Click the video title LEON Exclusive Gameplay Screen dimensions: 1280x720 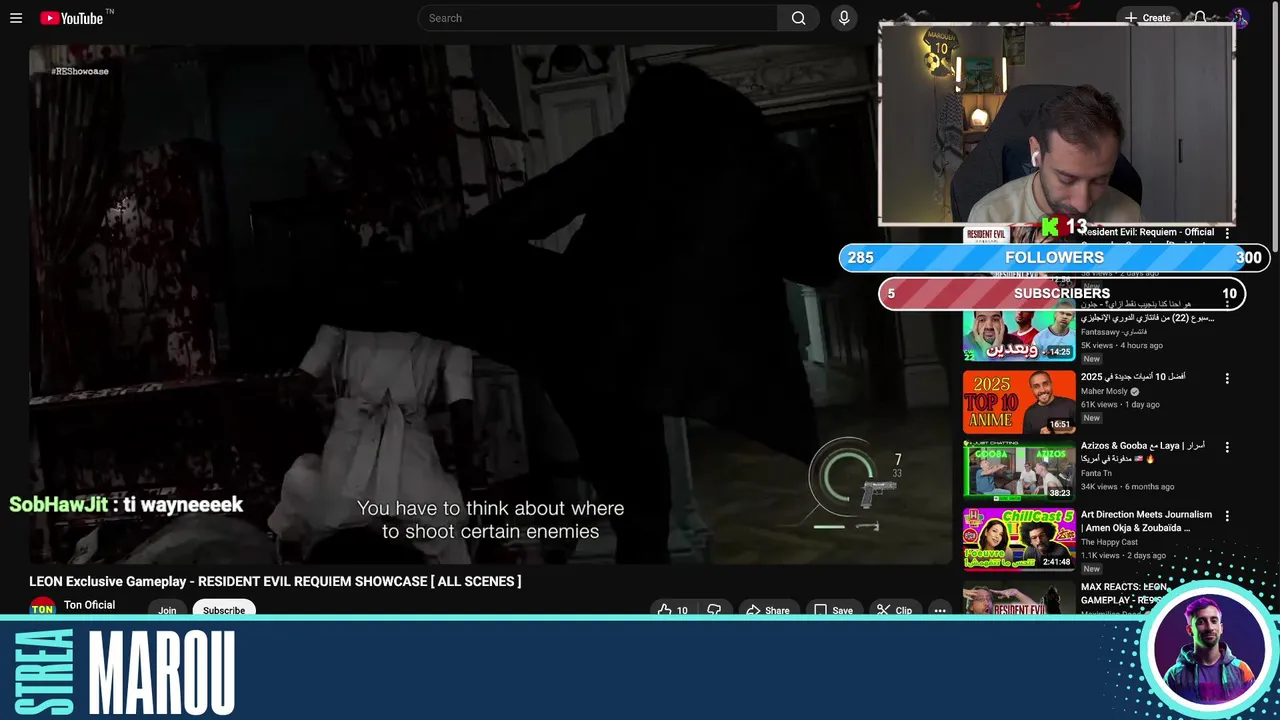coord(275,581)
